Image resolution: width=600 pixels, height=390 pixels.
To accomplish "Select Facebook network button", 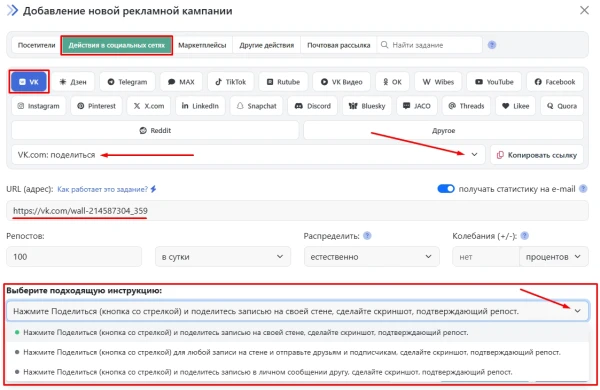I will [x=555, y=82].
